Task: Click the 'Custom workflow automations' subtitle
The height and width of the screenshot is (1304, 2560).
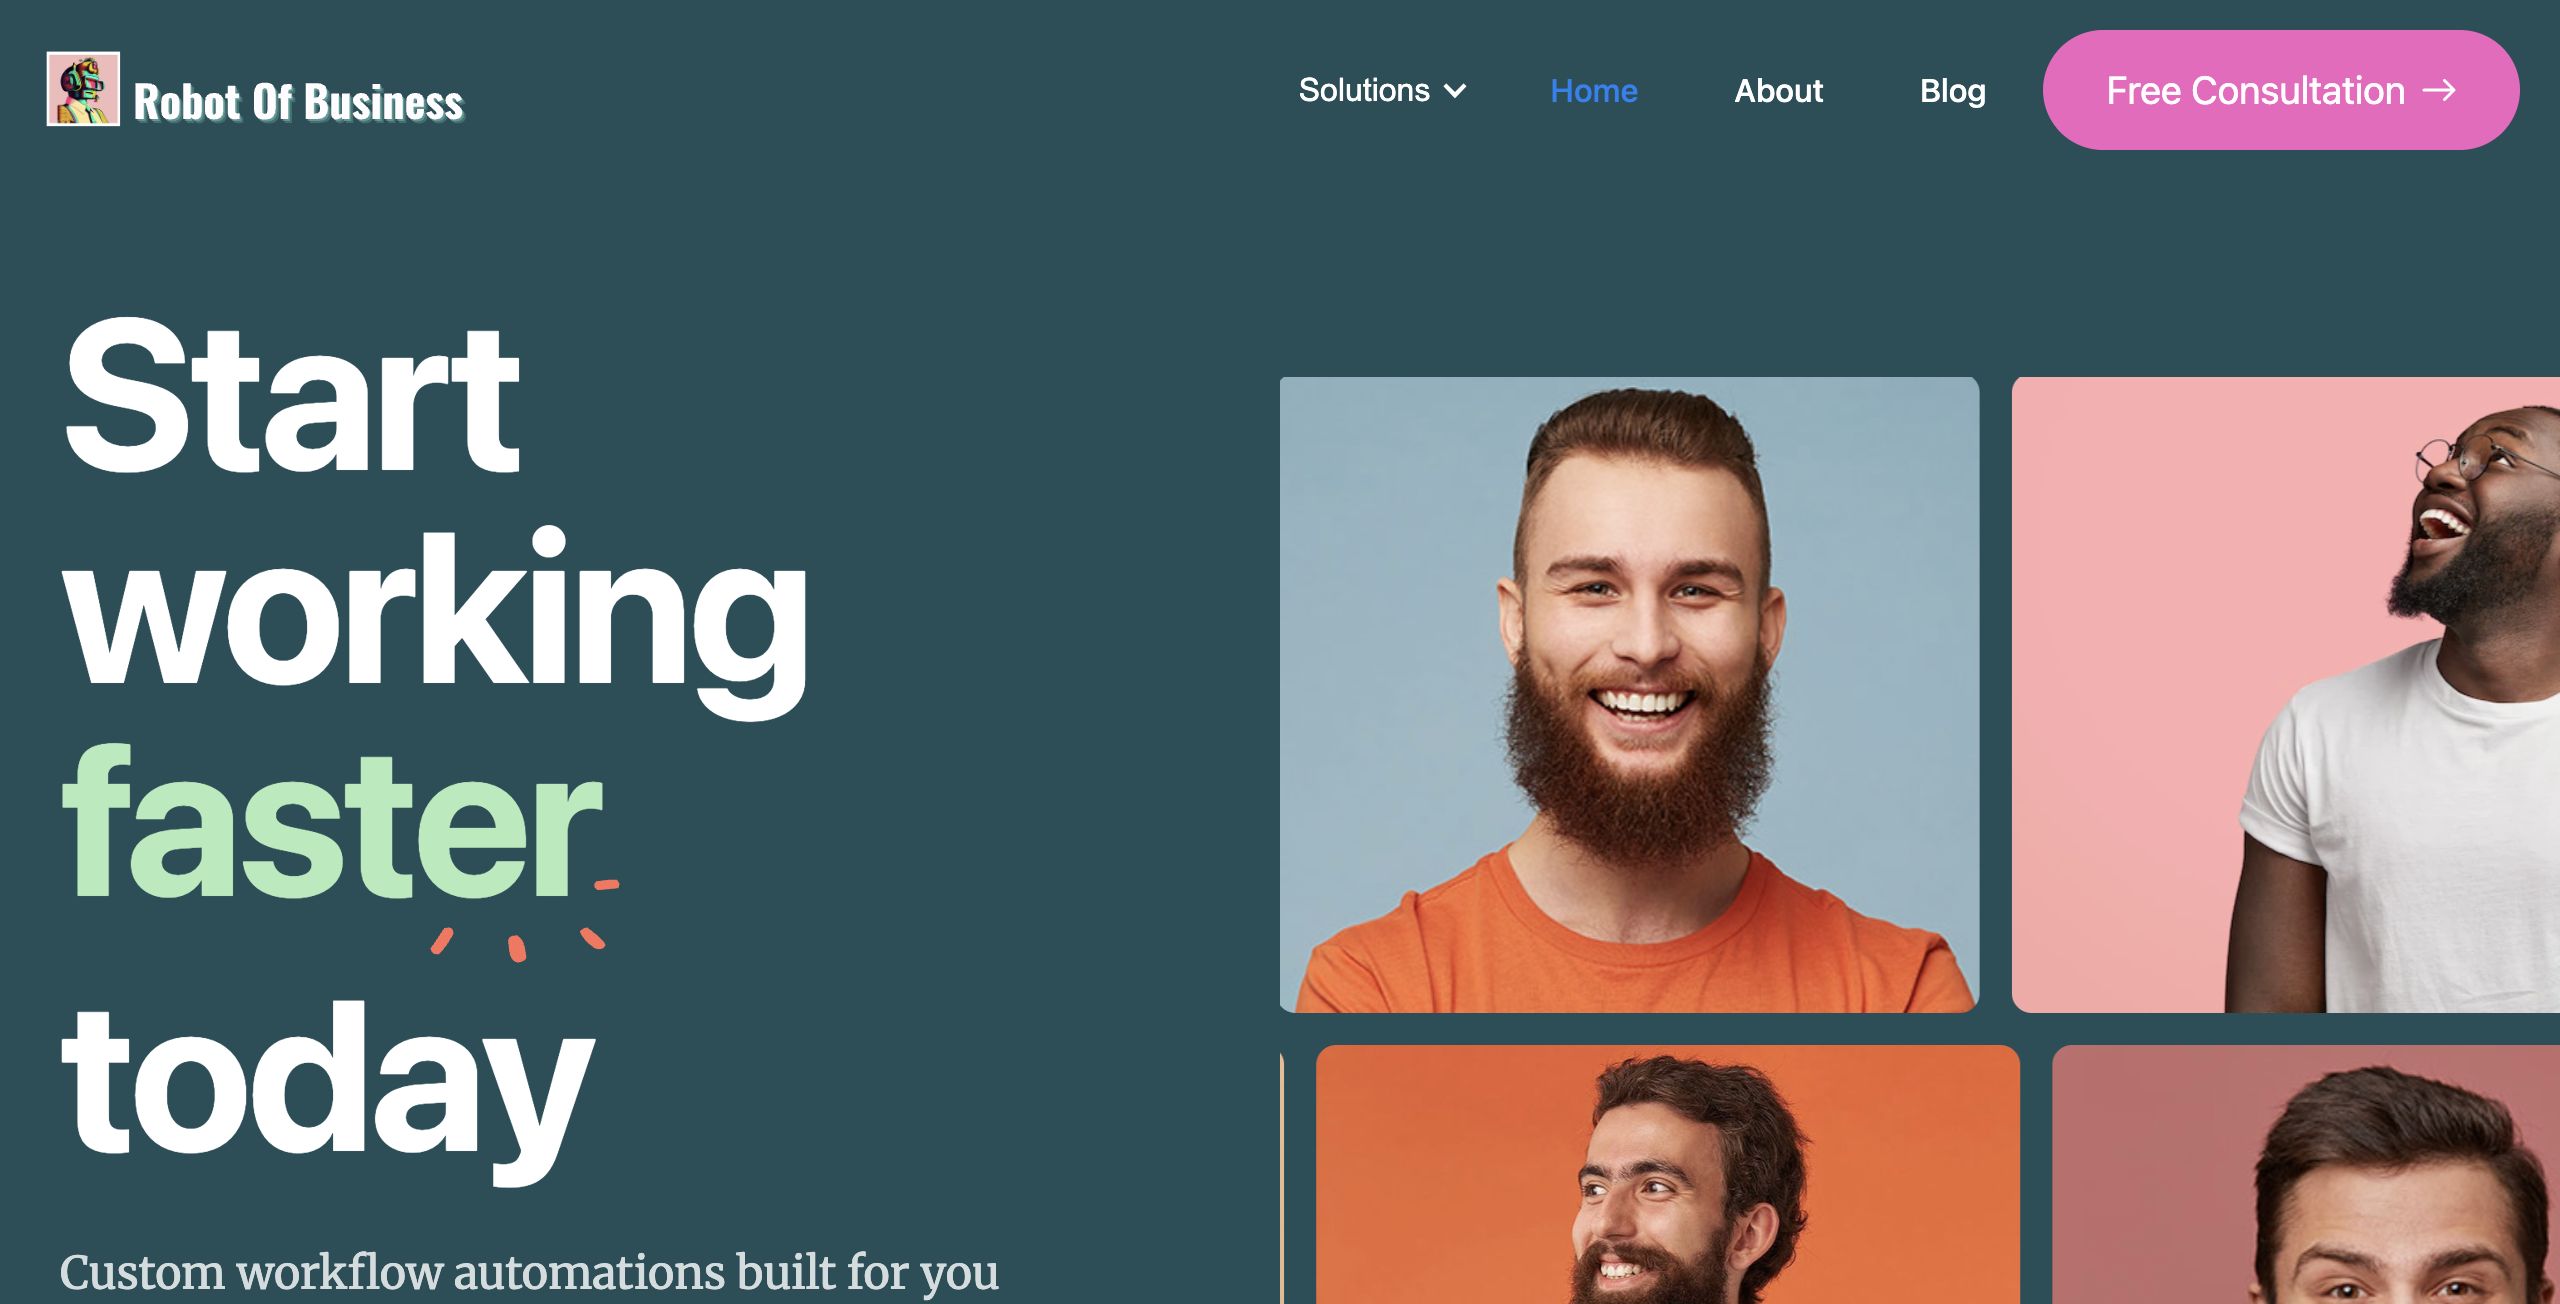Action: coord(528,1272)
